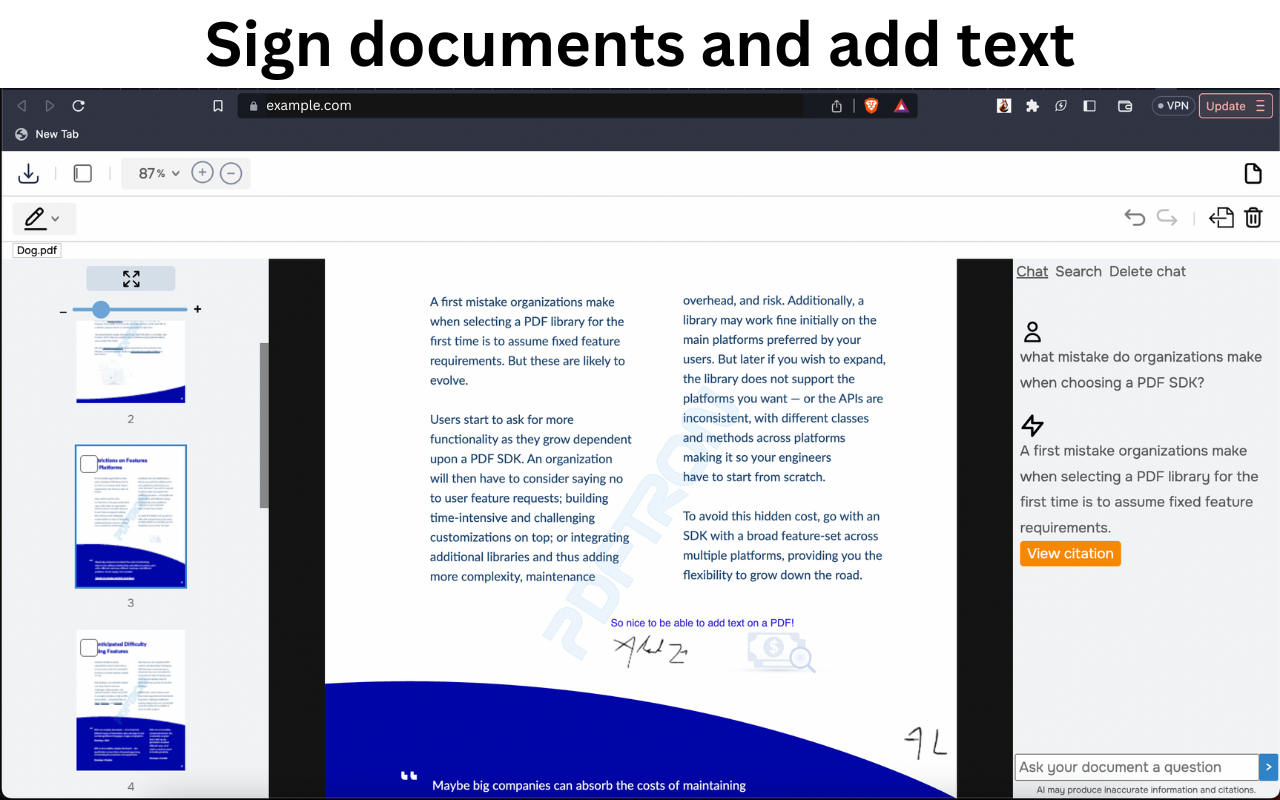Click the AI lightning bolt icon in chat
The height and width of the screenshot is (800, 1280).
point(1032,426)
